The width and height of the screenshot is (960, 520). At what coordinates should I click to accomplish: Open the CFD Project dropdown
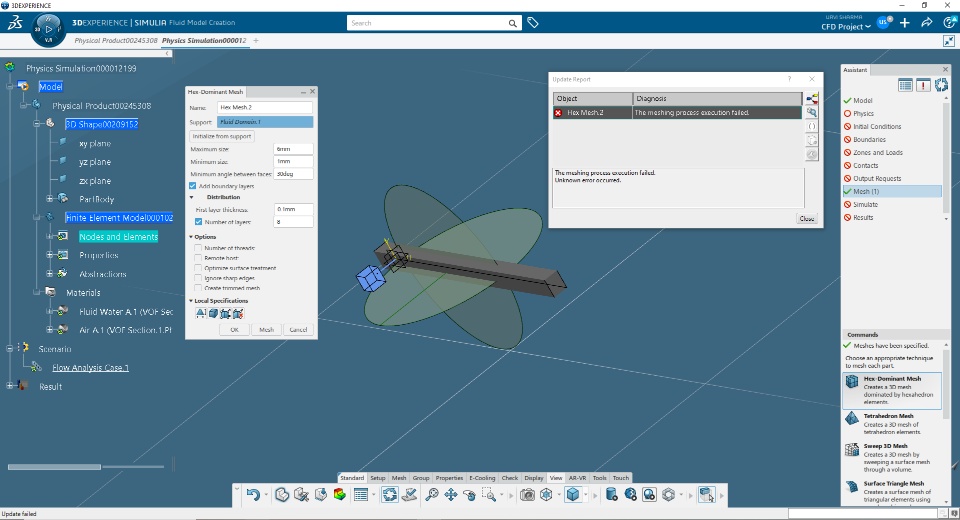[x=846, y=27]
